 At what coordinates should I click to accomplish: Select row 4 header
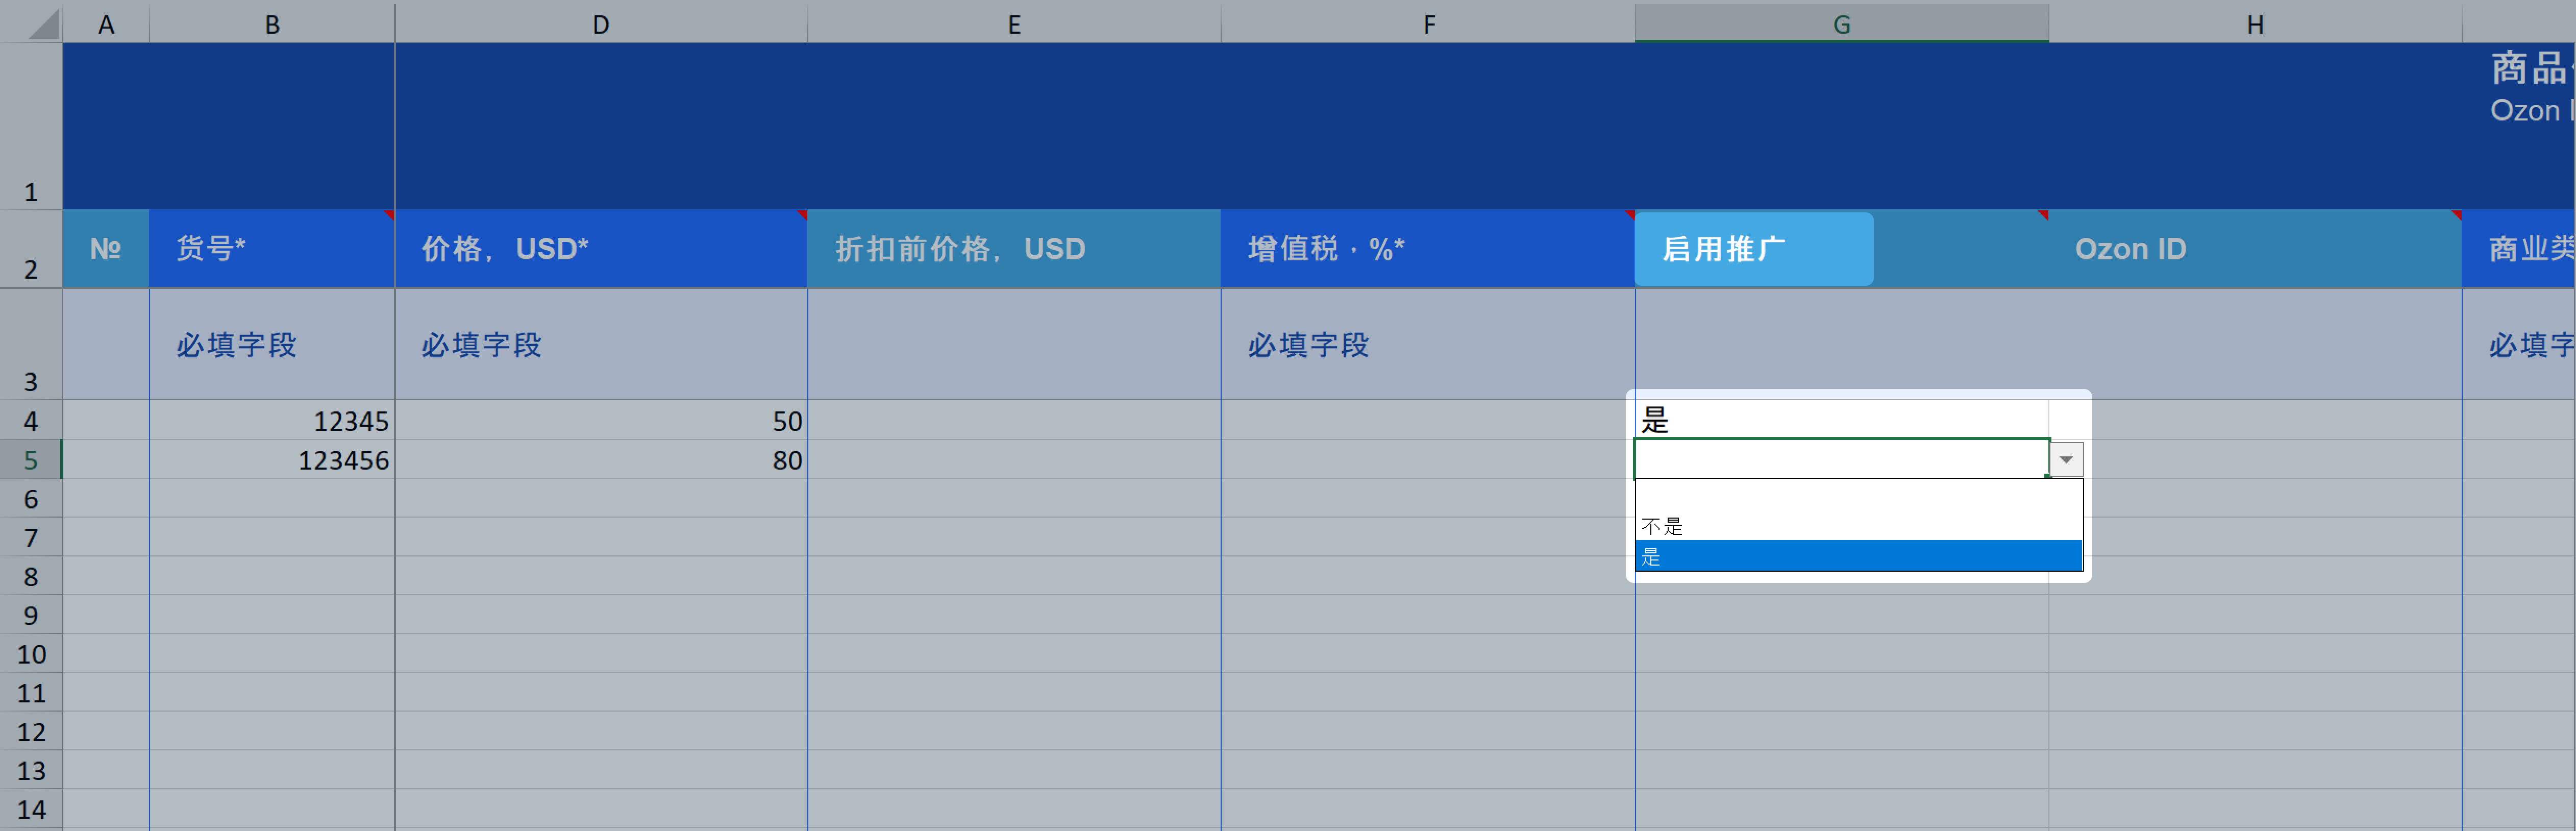31,421
